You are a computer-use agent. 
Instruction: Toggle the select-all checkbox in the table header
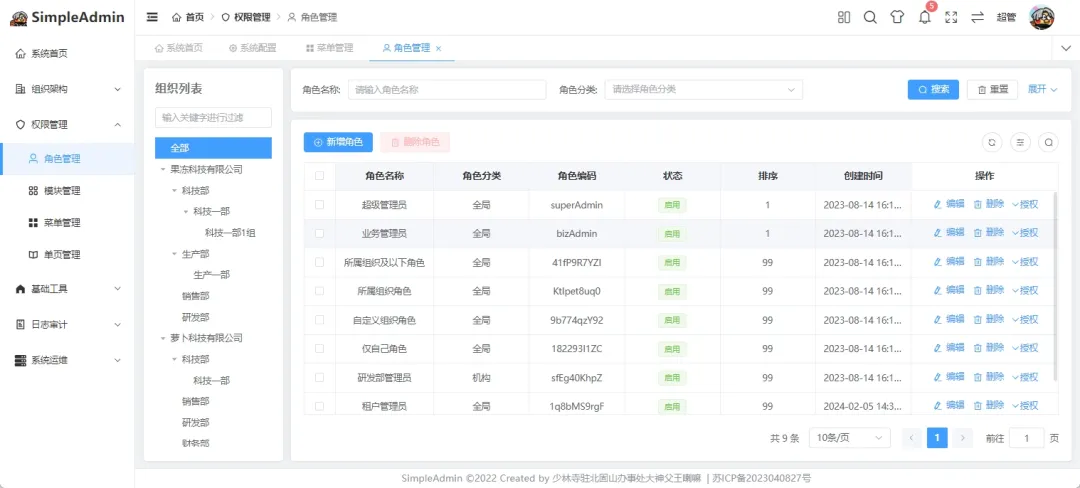coord(320,176)
